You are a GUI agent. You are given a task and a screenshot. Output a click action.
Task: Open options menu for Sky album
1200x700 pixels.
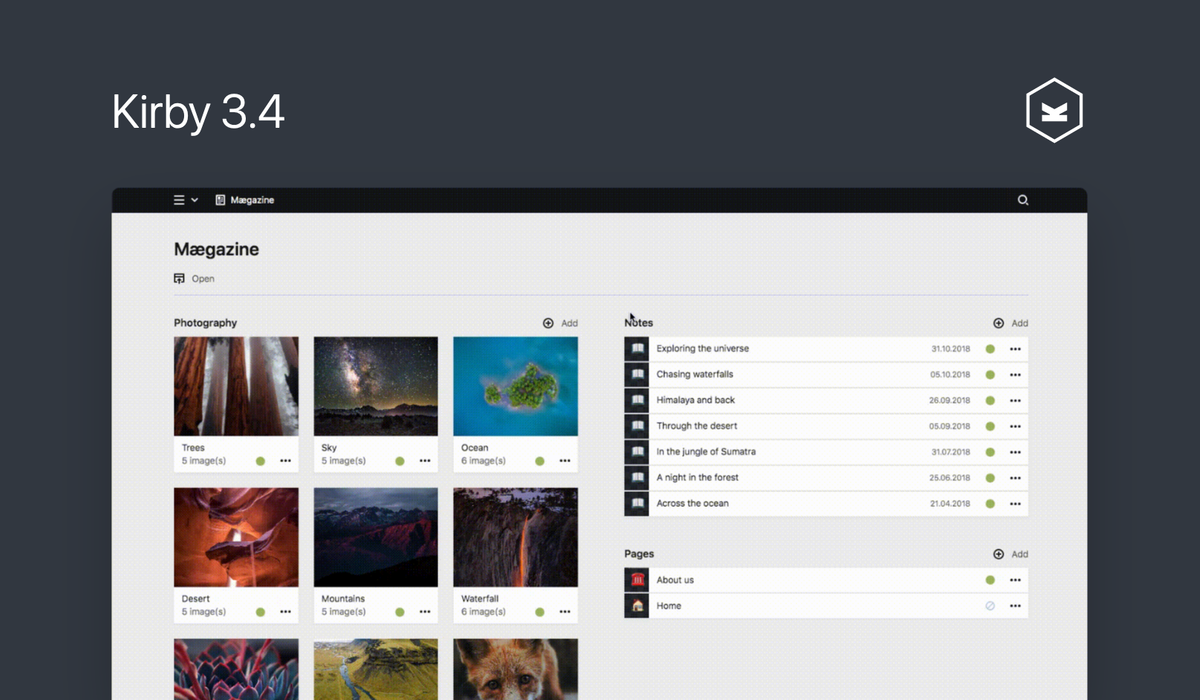point(425,461)
